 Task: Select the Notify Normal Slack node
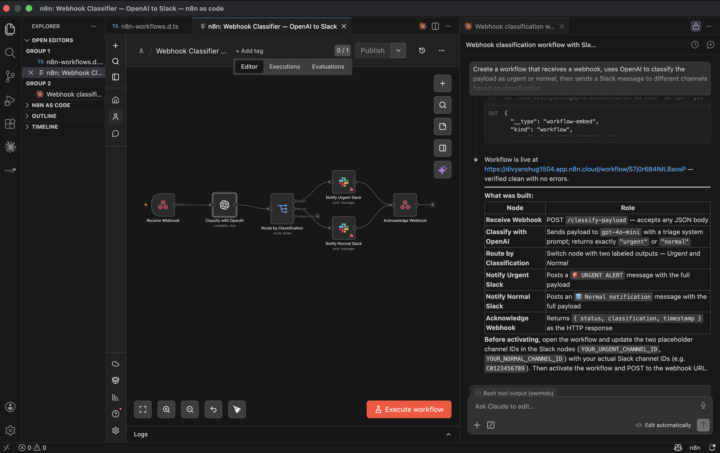(343, 228)
